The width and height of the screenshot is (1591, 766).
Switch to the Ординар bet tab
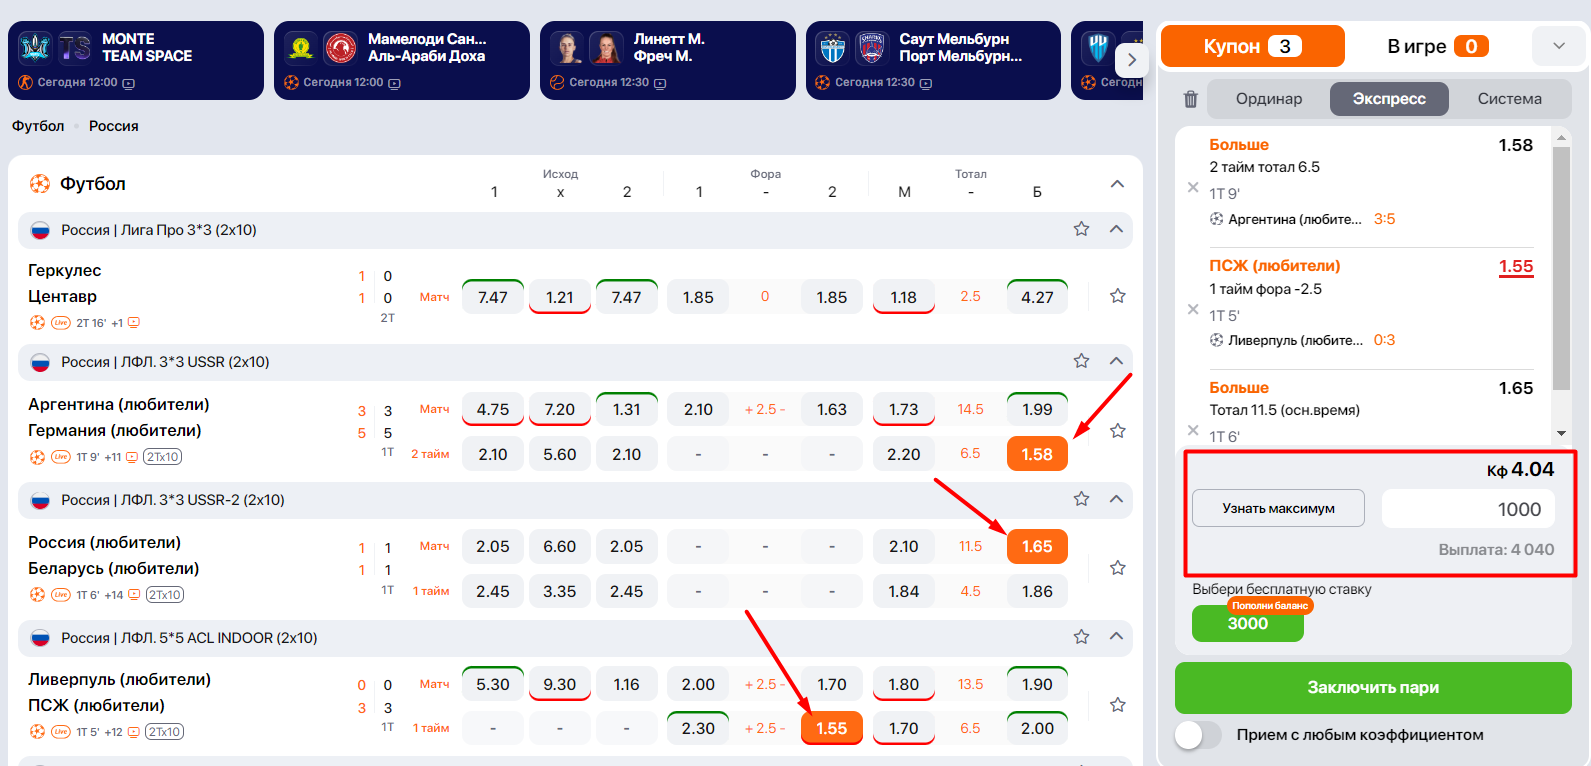click(1268, 99)
